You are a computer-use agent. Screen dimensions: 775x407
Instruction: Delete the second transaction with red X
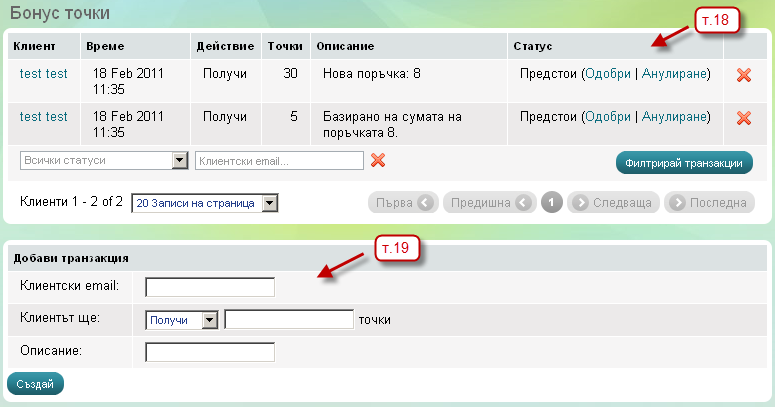(x=743, y=118)
